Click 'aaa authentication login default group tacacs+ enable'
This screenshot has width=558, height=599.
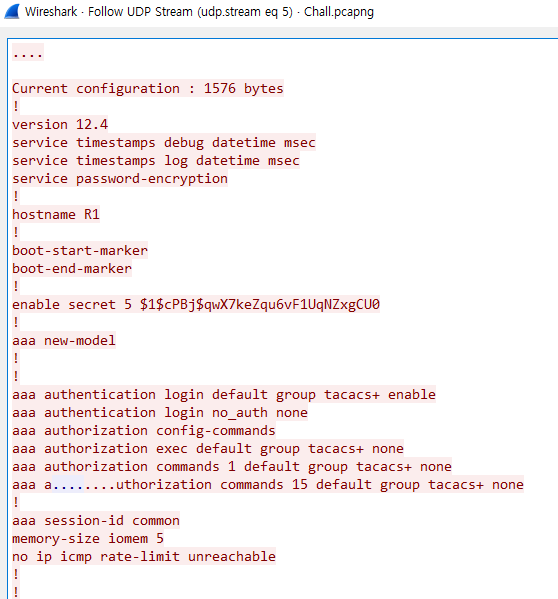pyautogui.click(x=224, y=395)
